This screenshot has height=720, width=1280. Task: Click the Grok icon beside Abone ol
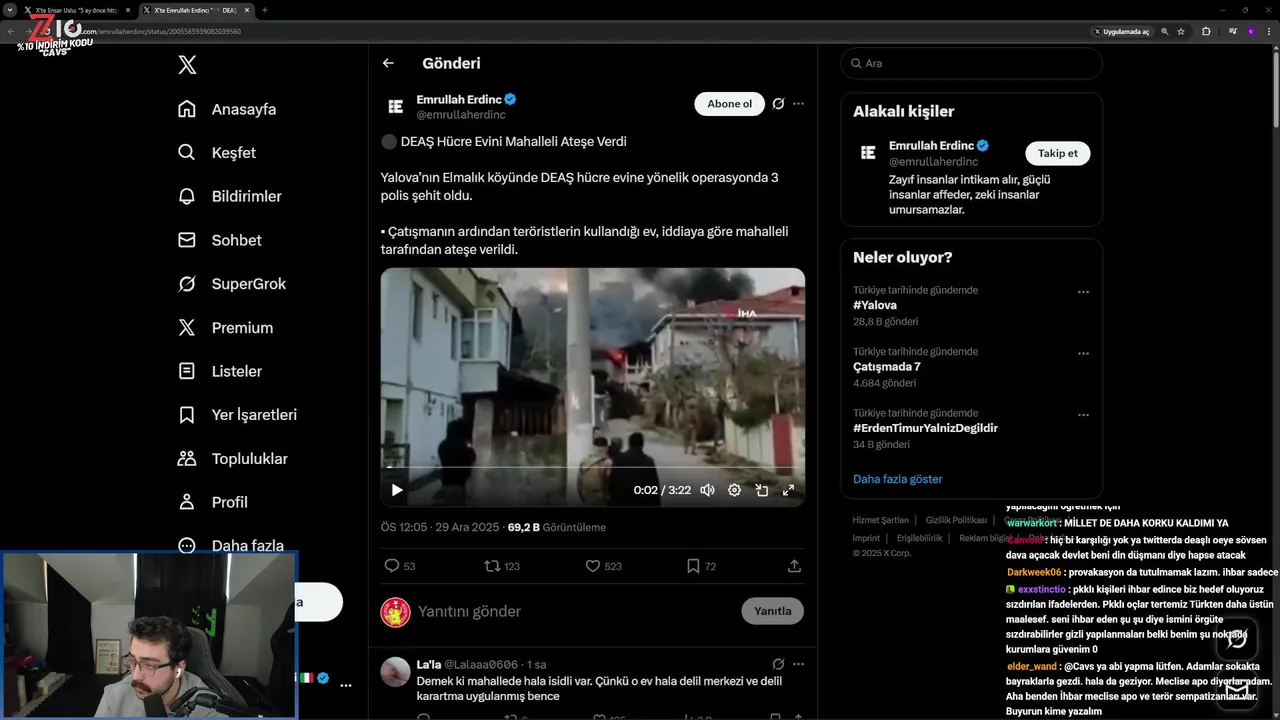pos(778,104)
